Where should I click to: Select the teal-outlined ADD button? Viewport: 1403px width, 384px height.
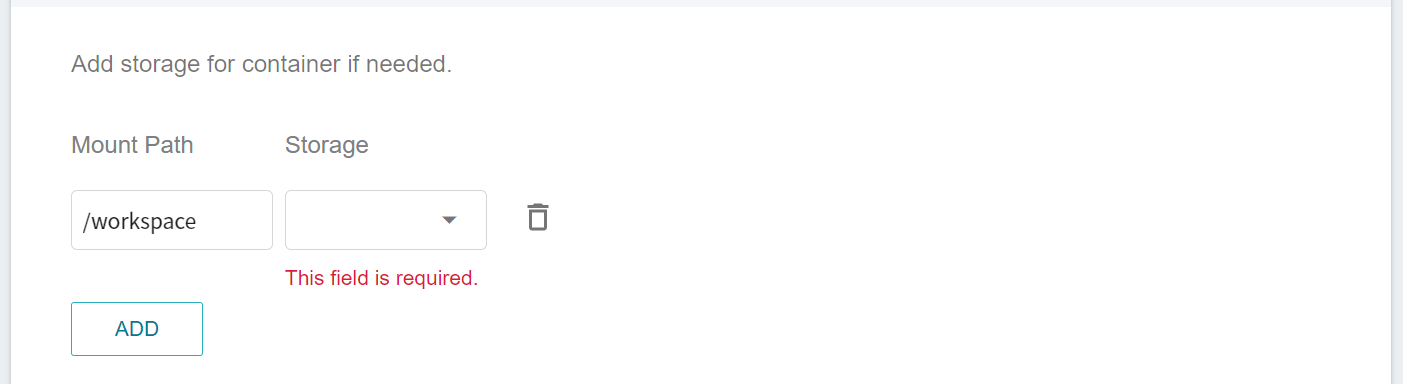[137, 329]
